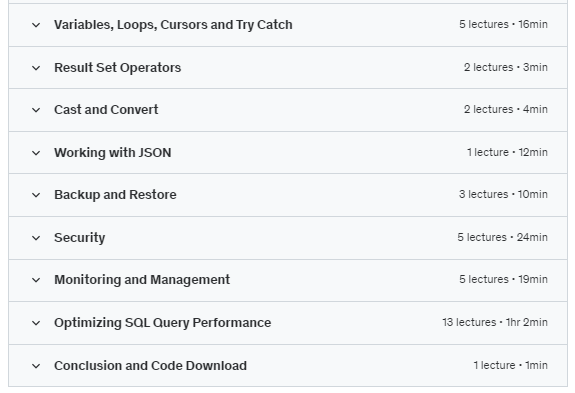The image size is (575, 393).
Task: Select the Working with JSON title
Action: (x=113, y=153)
